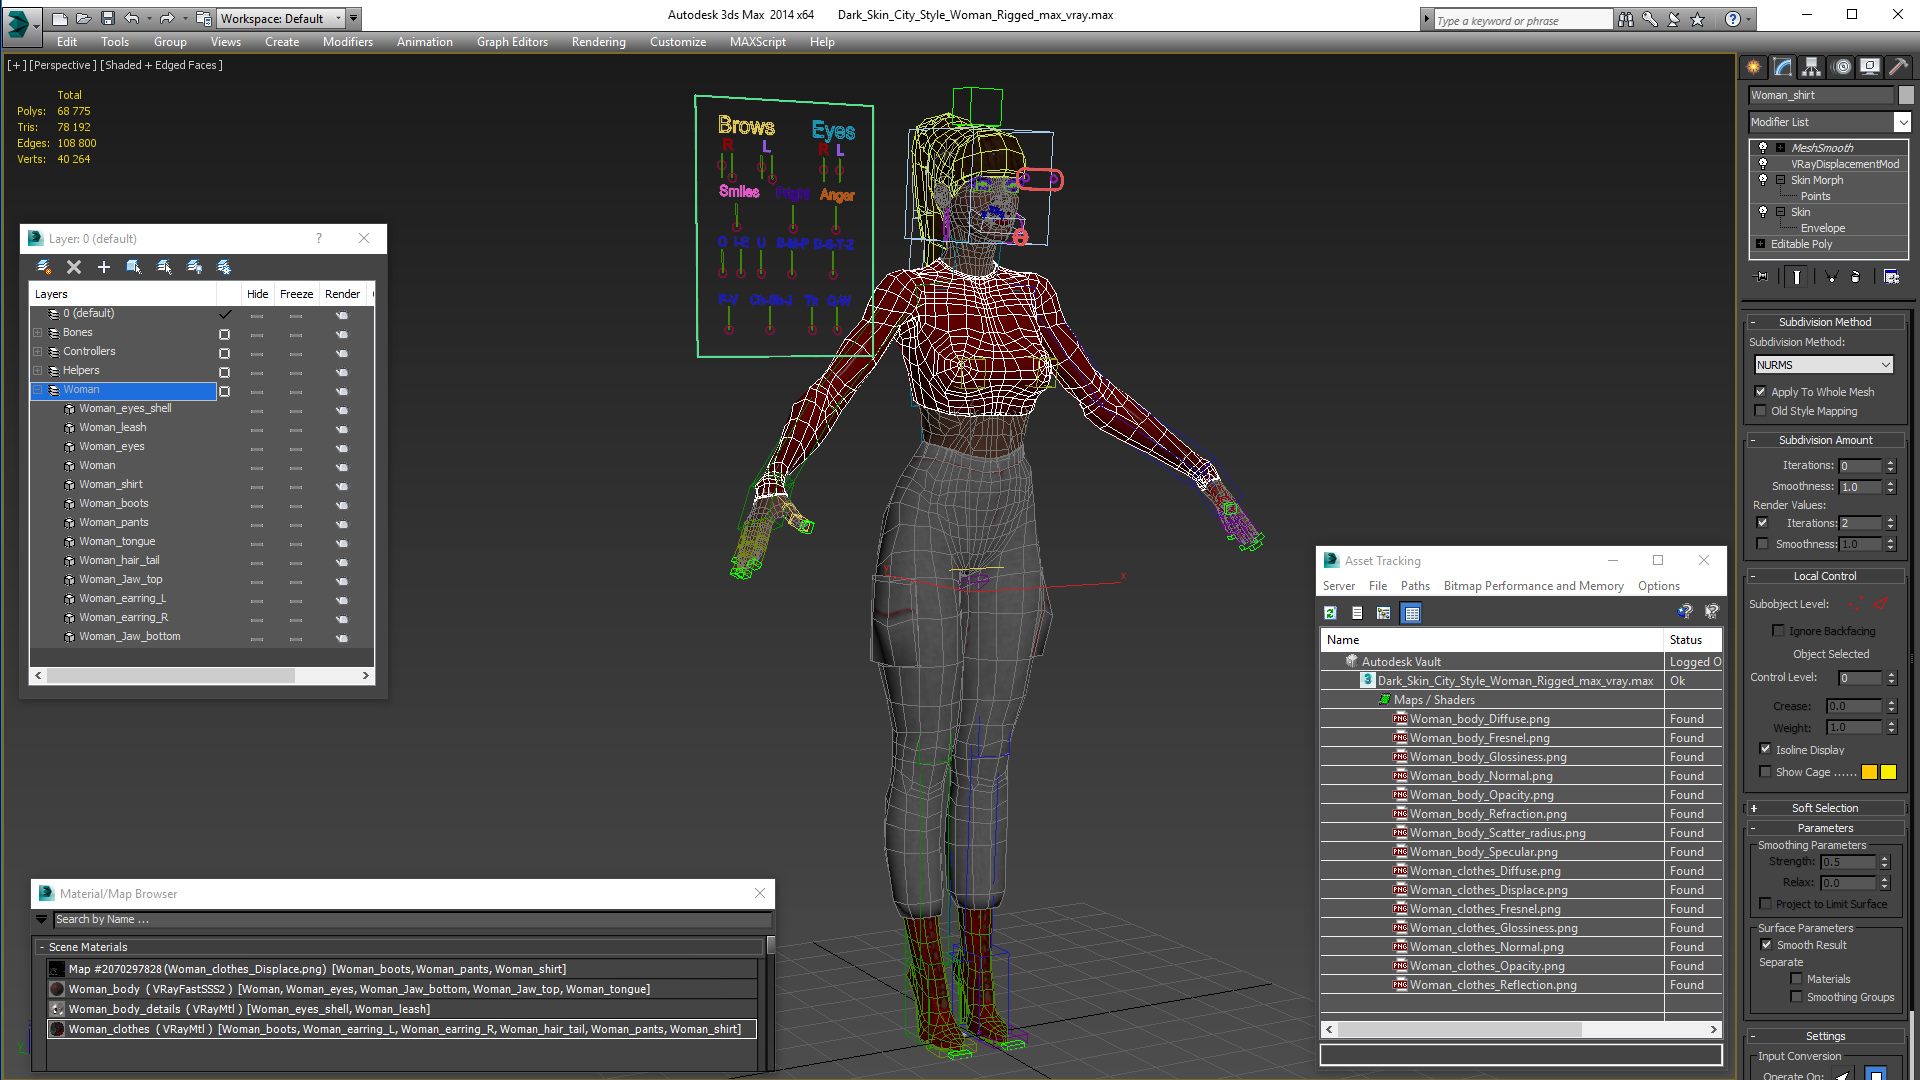Add selected objects to highlighted layer
This screenshot has height=1080, width=1920.
(x=104, y=267)
